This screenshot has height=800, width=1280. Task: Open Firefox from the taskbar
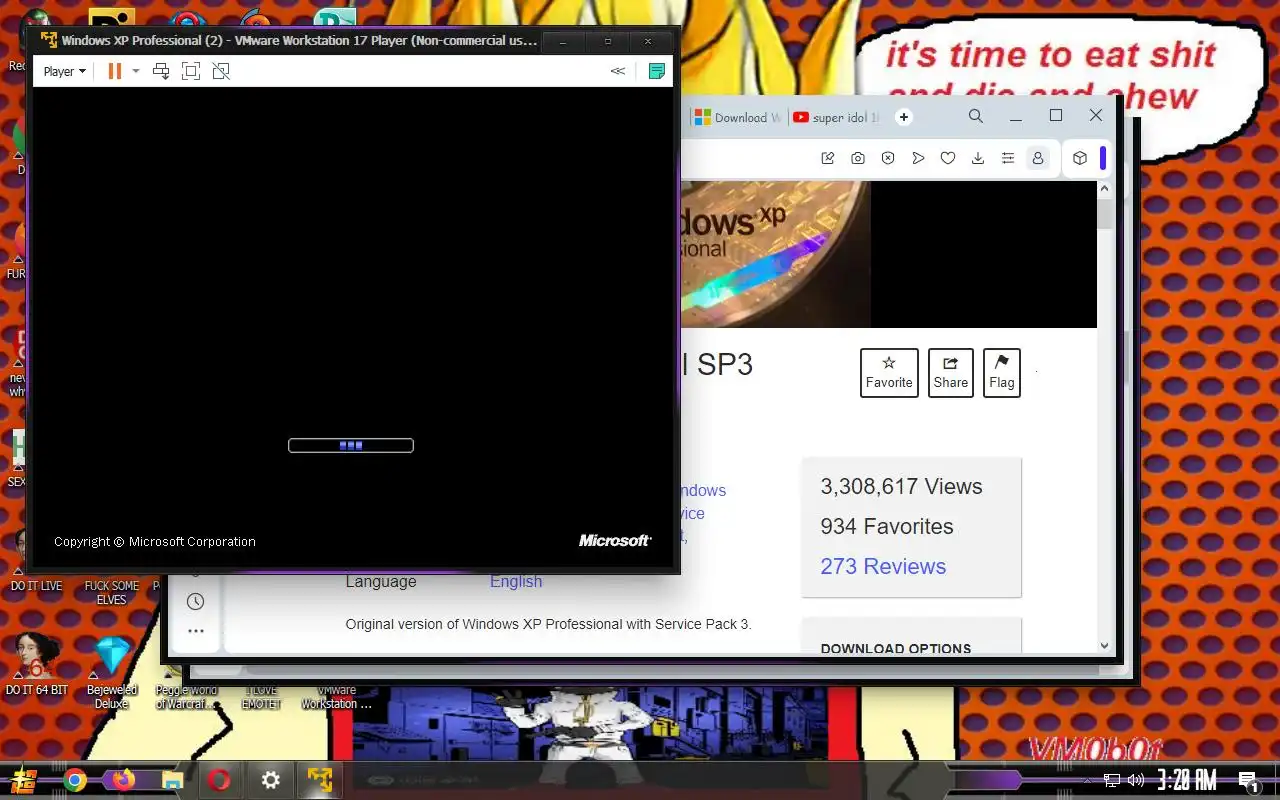[x=123, y=780]
